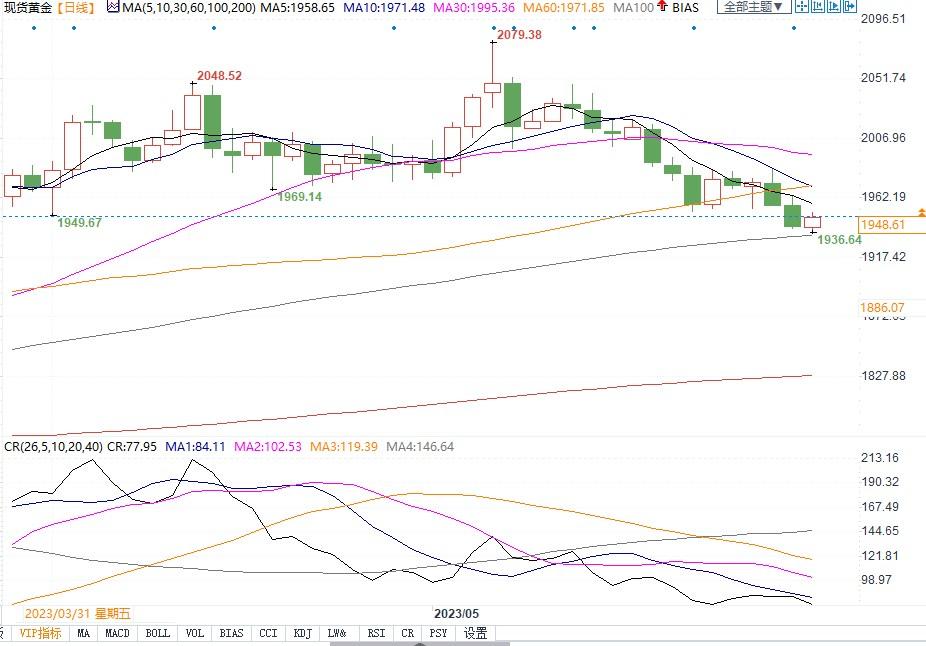This screenshot has width=926, height=646.
Task: Select the PSY indicator tab
Action: click(438, 633)
